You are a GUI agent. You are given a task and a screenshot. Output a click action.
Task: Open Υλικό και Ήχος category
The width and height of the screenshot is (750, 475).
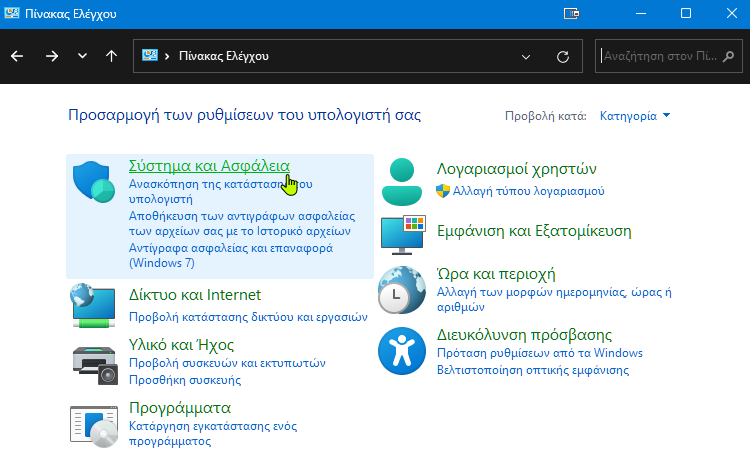[x=181, y=345]
